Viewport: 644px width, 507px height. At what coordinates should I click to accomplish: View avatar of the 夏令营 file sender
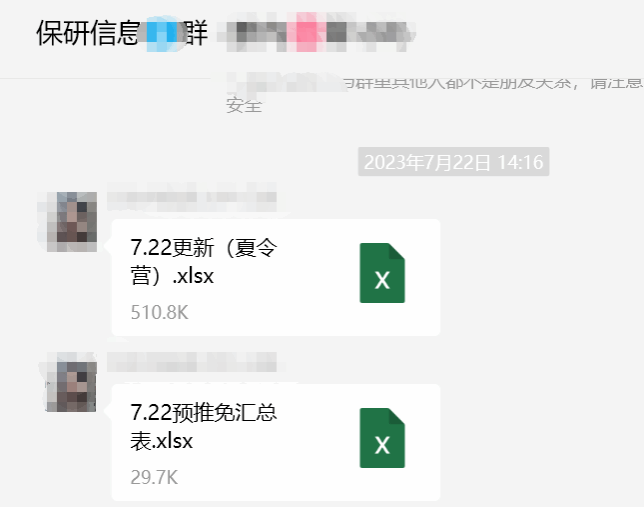(71, 222)
